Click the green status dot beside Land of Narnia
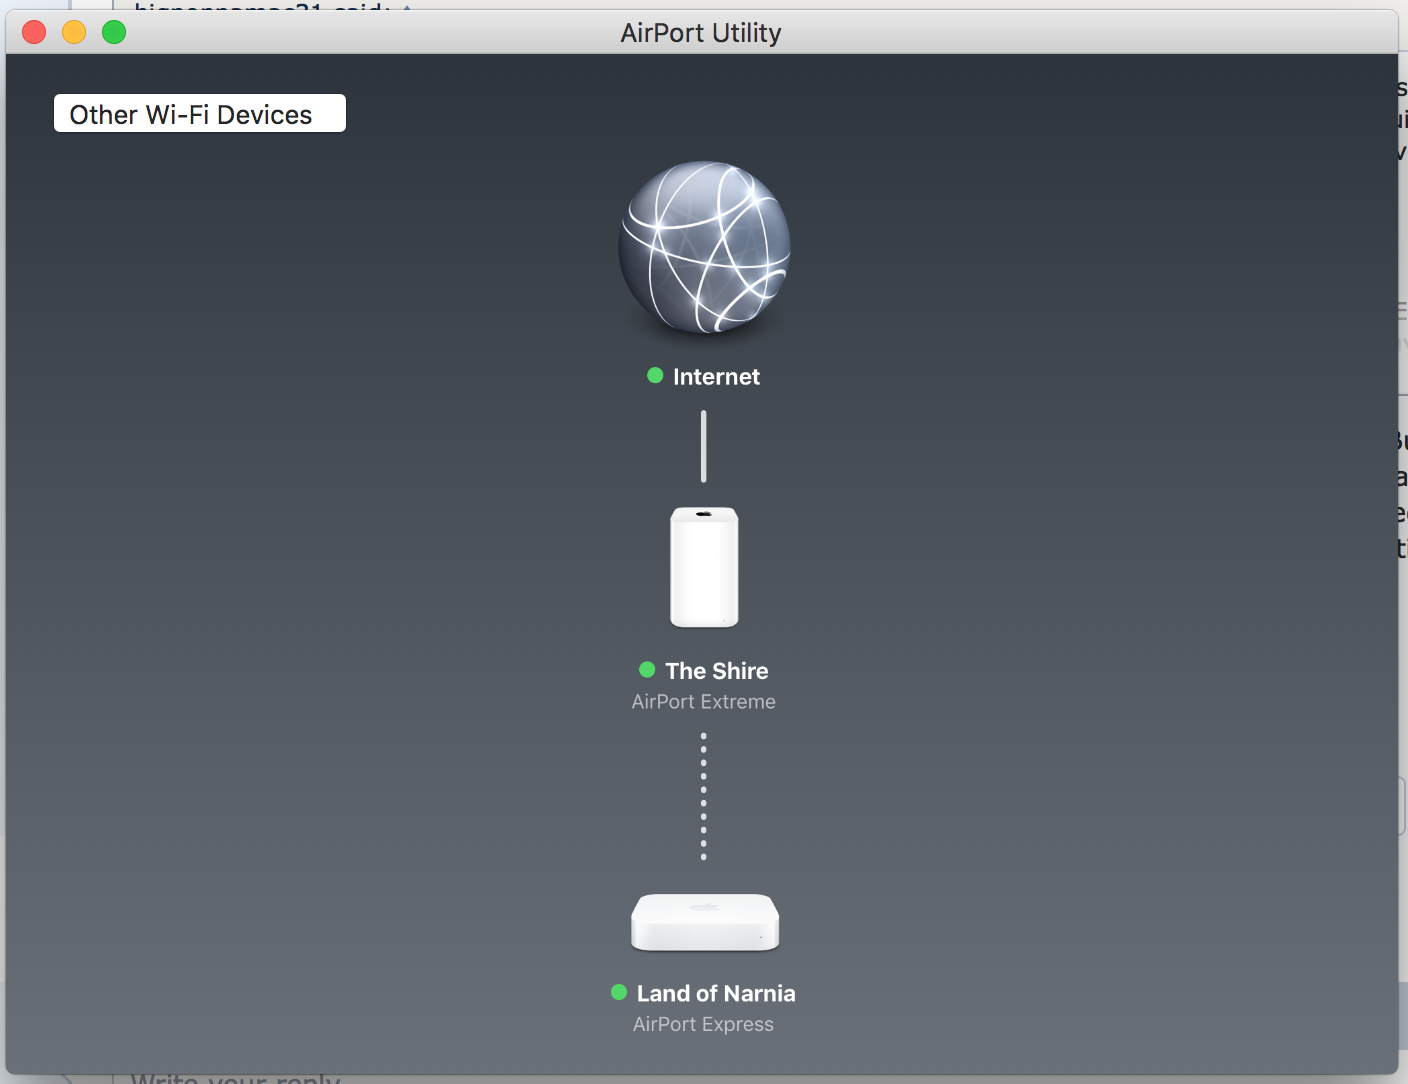This screenshot has height=1084, width=1408. tap(619, 992)
